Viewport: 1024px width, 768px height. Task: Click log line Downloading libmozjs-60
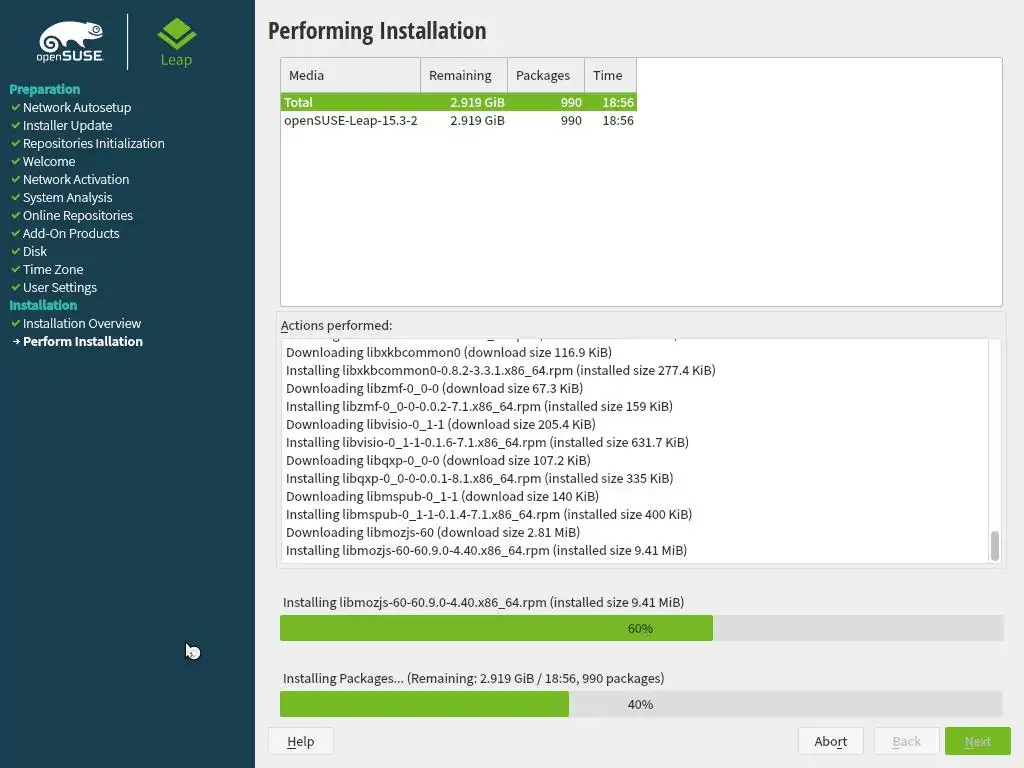(x=433, y=532)
